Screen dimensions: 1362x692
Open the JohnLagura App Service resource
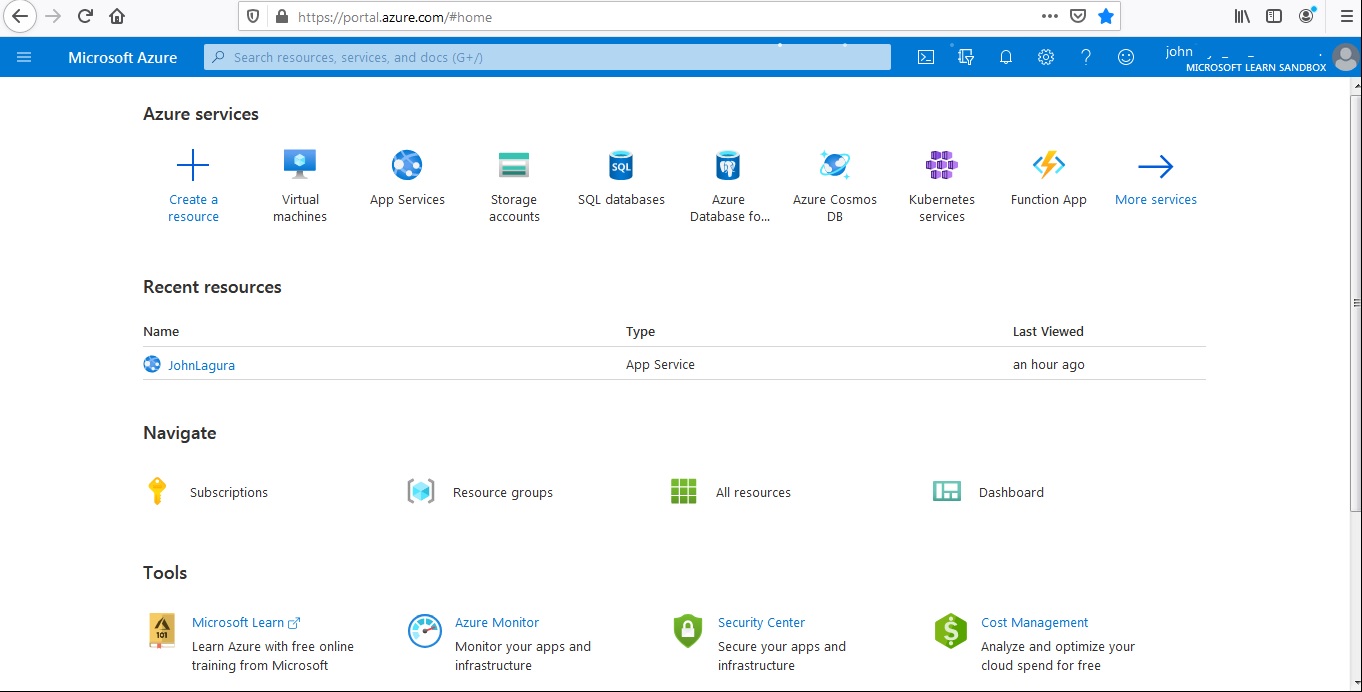coord(201,364)
